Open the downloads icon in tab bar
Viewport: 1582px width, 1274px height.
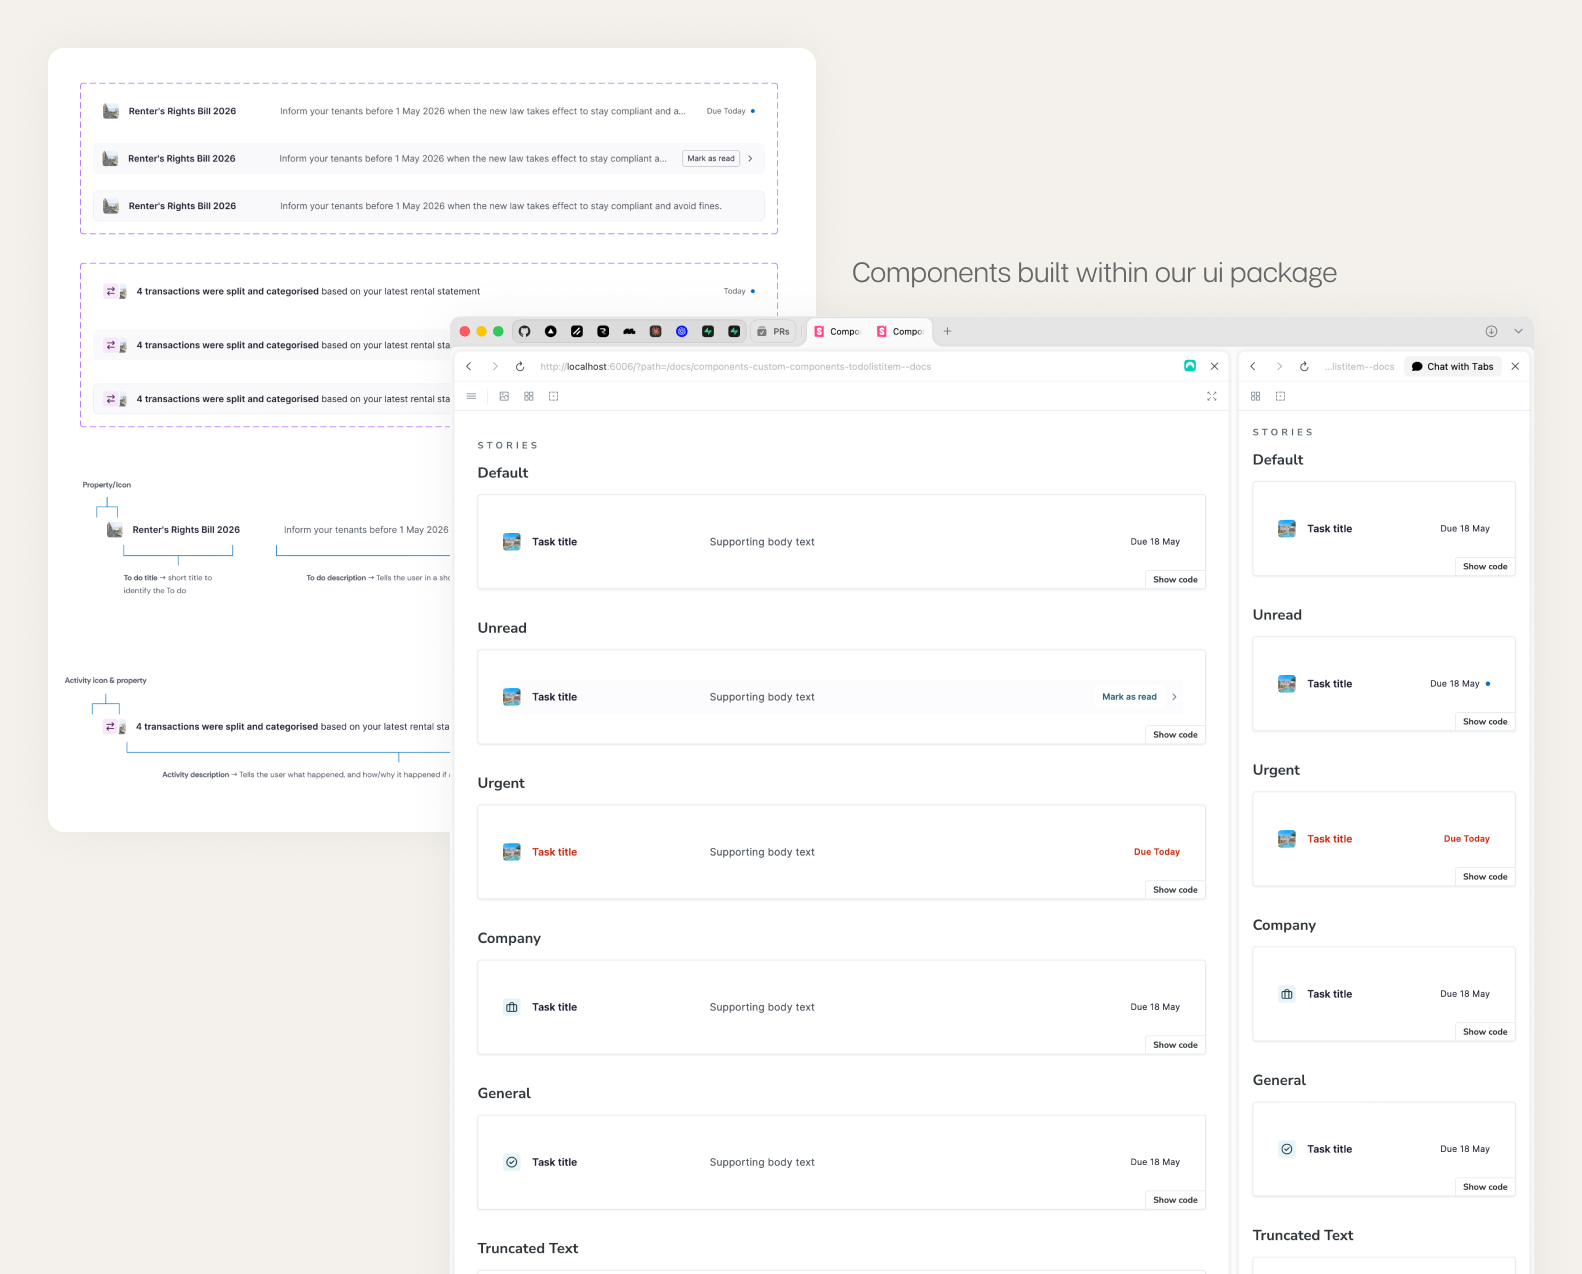(1491, 331)
